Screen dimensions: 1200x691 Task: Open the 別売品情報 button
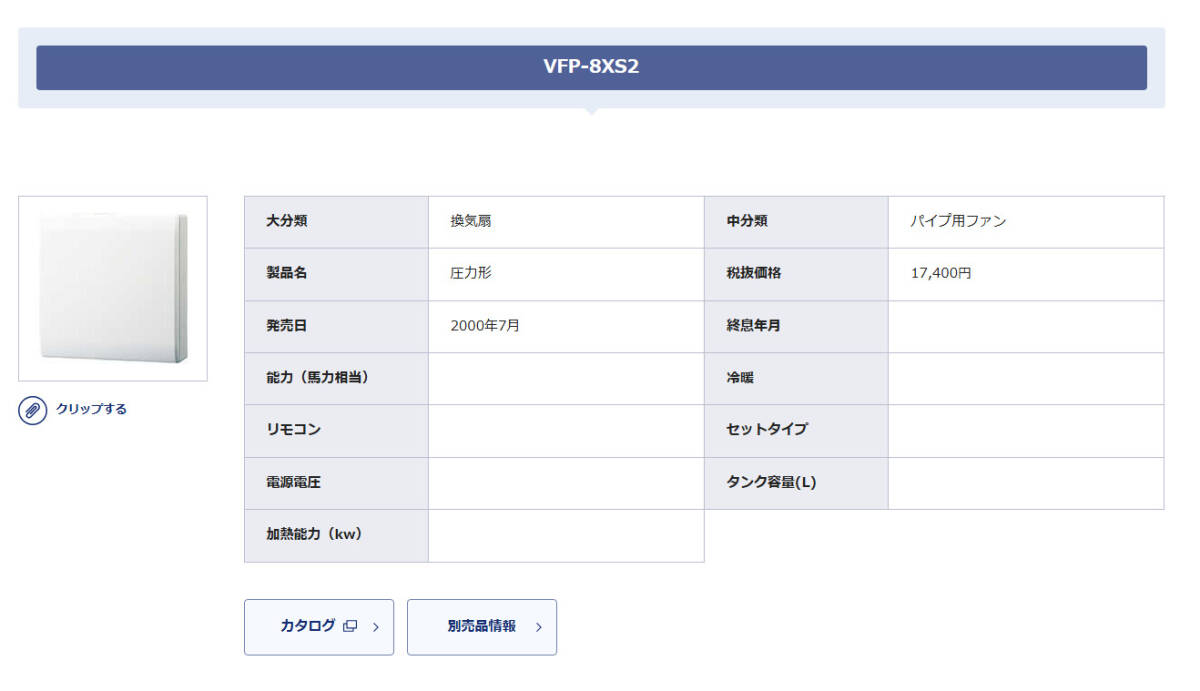click(x=482, y=627)
